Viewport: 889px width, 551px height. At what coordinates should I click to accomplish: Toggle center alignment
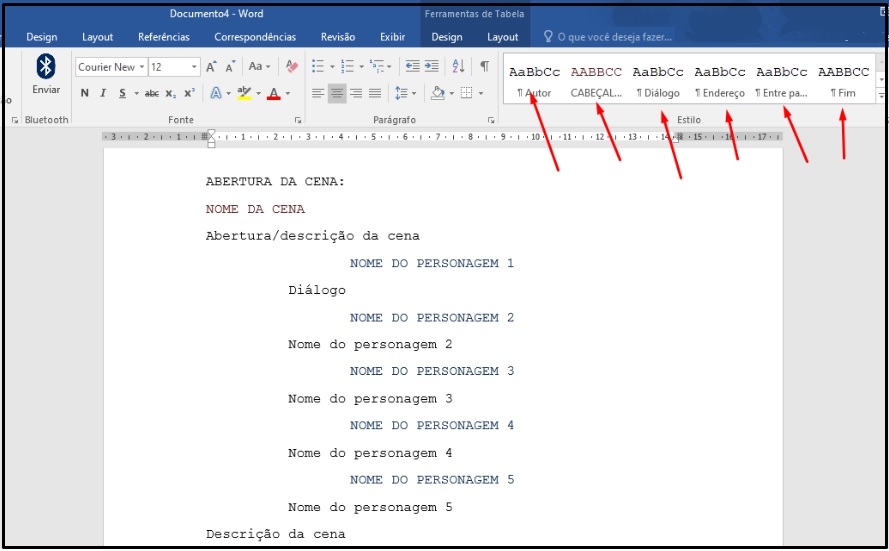coord(337,93)
